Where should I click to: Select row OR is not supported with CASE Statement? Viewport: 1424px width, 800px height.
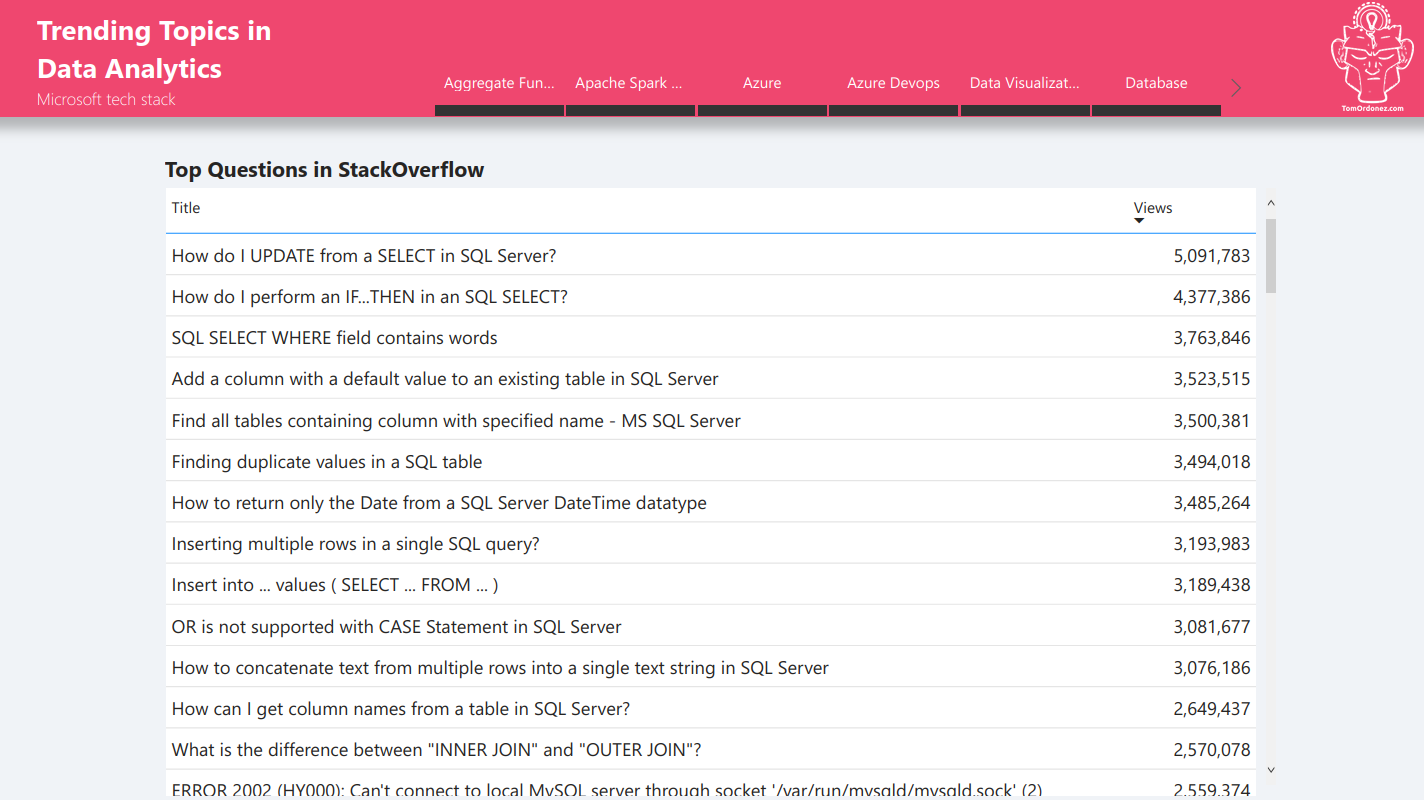click(x=711, y=626)
